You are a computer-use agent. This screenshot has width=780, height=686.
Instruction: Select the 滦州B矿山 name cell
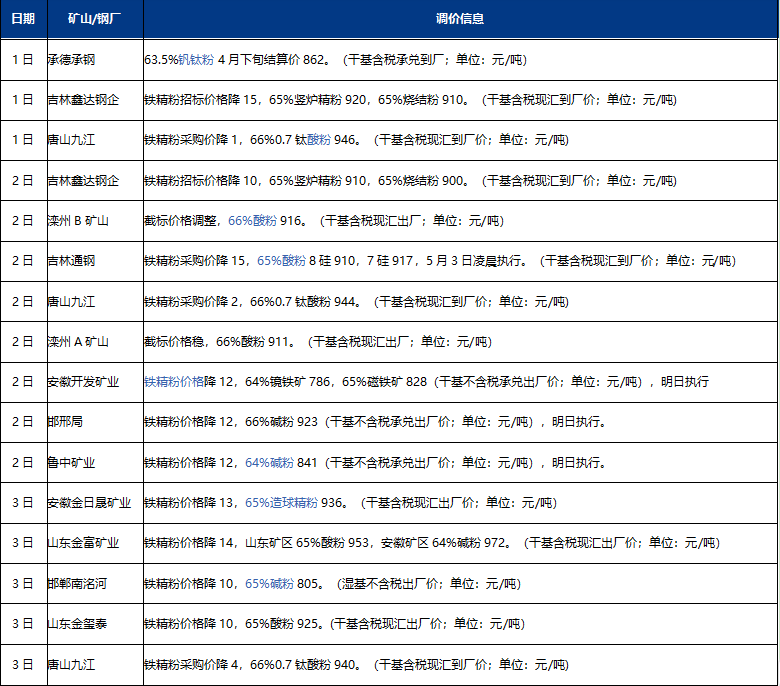tap(78, 220)
